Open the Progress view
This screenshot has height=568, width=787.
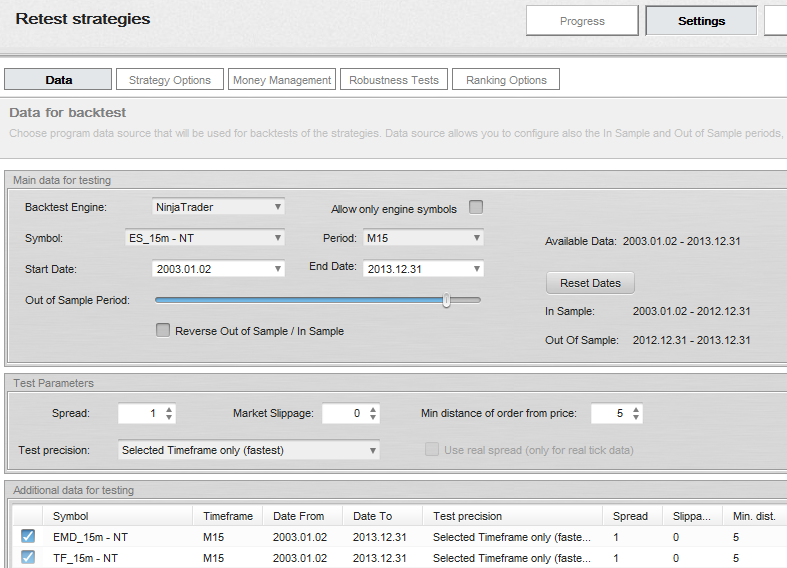pos(582,21)
